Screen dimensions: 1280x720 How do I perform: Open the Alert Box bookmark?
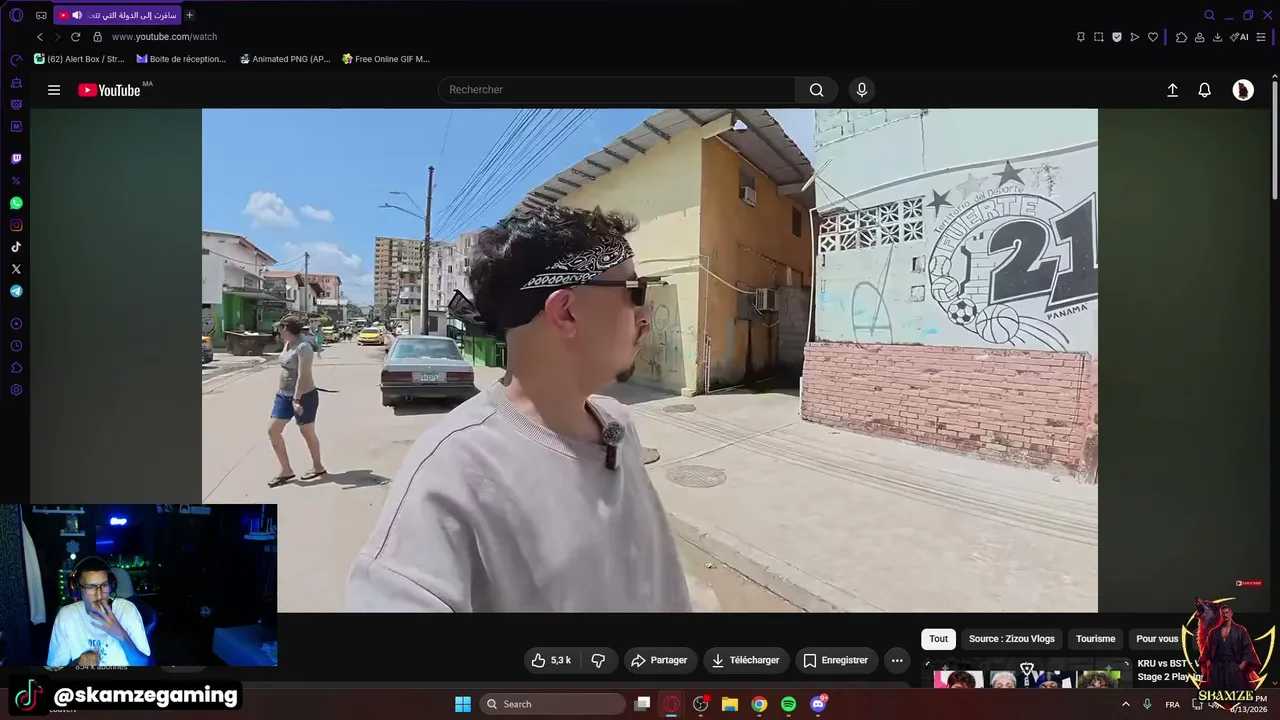(x=79, y=59)
